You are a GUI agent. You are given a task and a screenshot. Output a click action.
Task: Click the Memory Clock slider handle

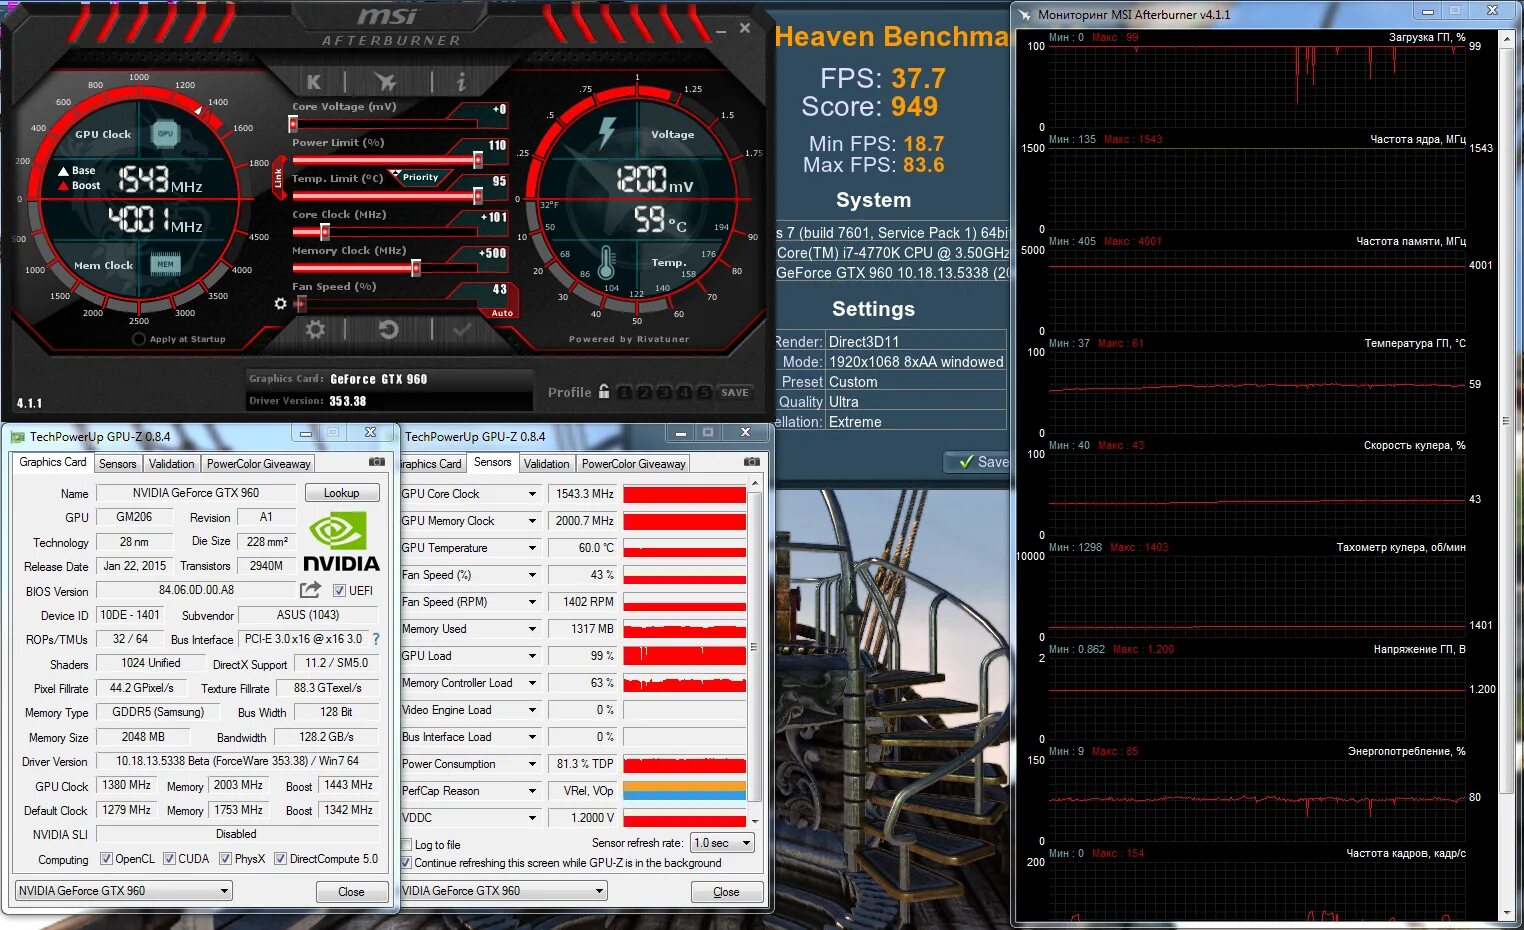point(415,268)
